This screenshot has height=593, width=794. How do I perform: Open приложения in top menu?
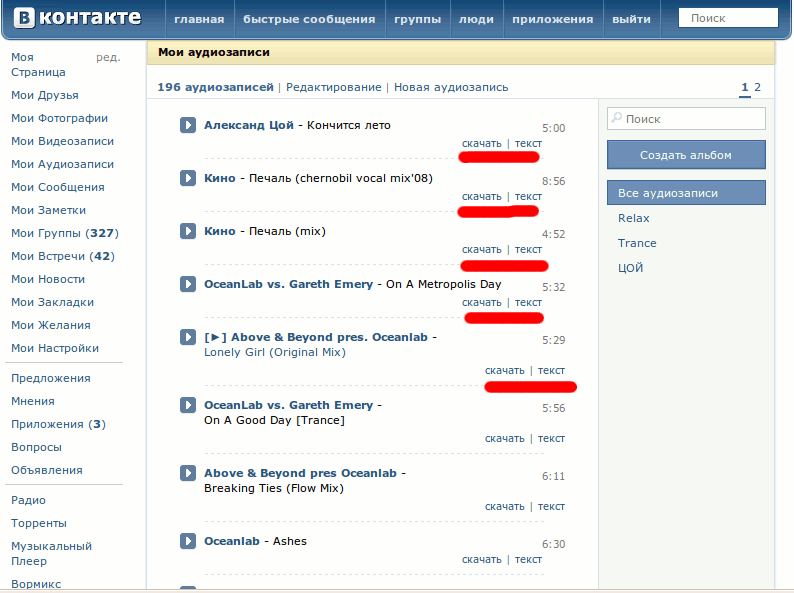tap(552, 19)
